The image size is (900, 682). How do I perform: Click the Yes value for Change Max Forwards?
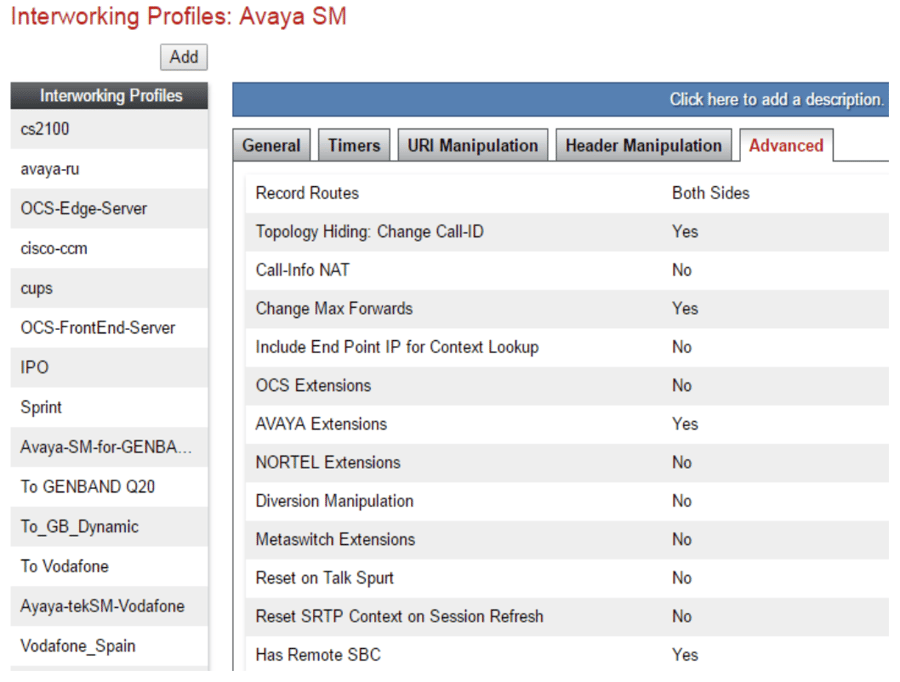click(685, 308)
